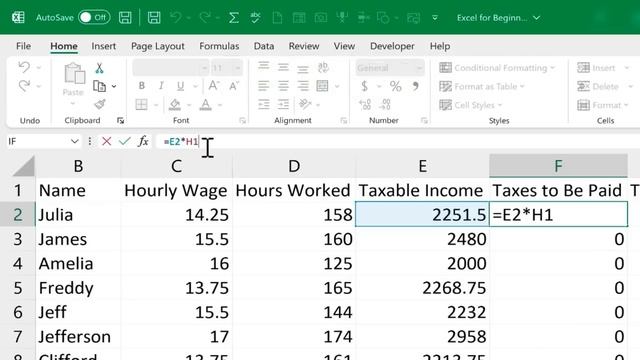Switch to the Data tab

(264, 46)
